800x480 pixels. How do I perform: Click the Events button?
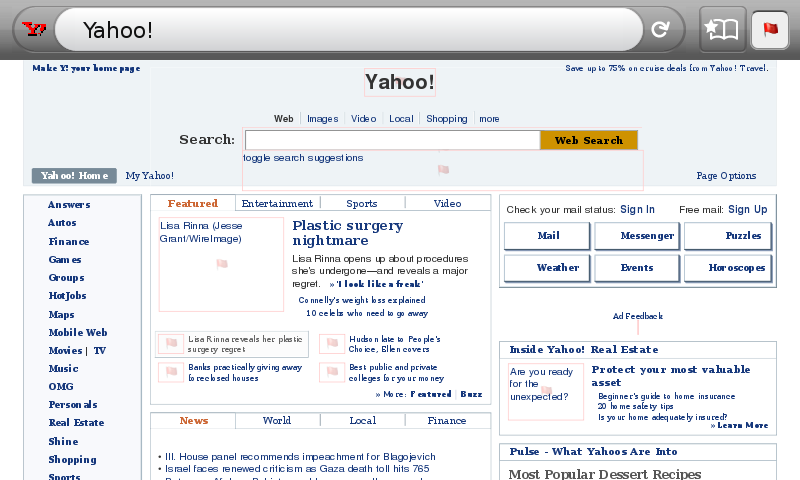[x=637, y=268]
